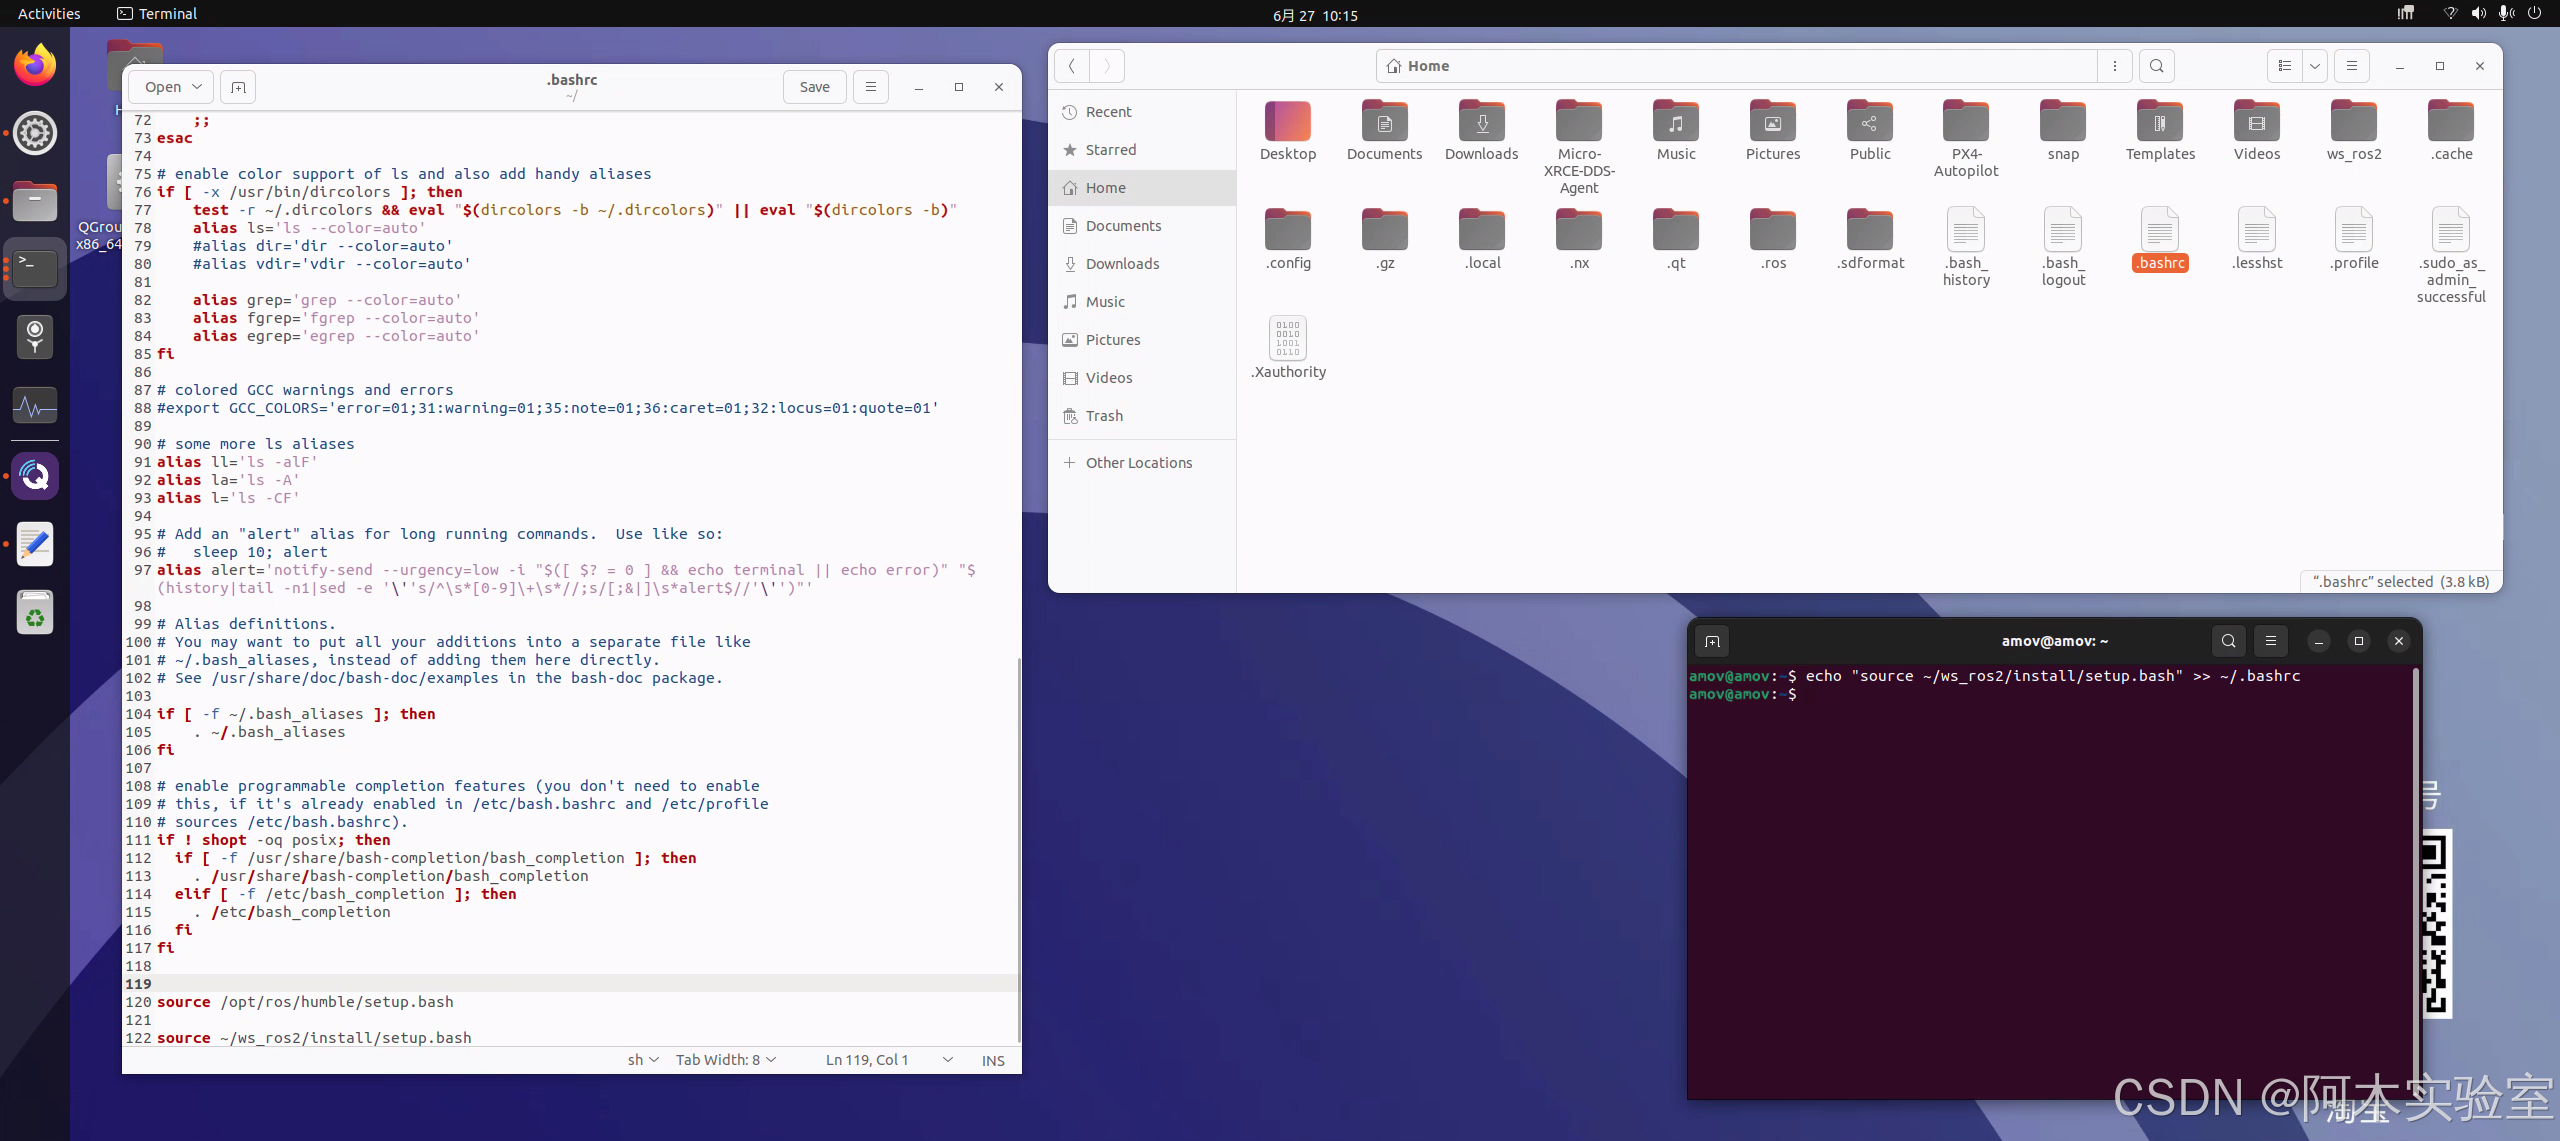Open Other Locations in sidebar
Viewport: 2560px width, 1141px height.
1138,463
